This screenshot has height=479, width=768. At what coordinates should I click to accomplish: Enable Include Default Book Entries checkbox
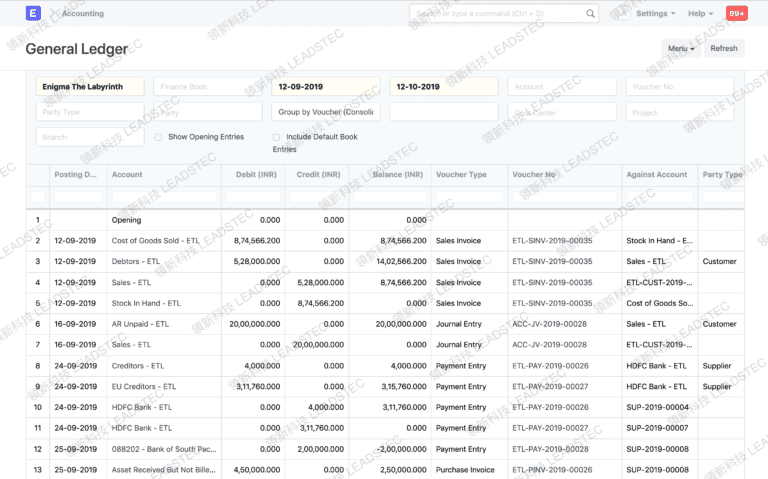point(276,137)
